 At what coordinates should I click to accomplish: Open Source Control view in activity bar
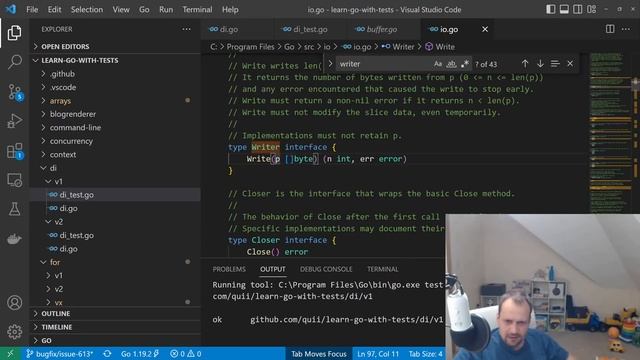pyautogui.click(x=15, y=92)
